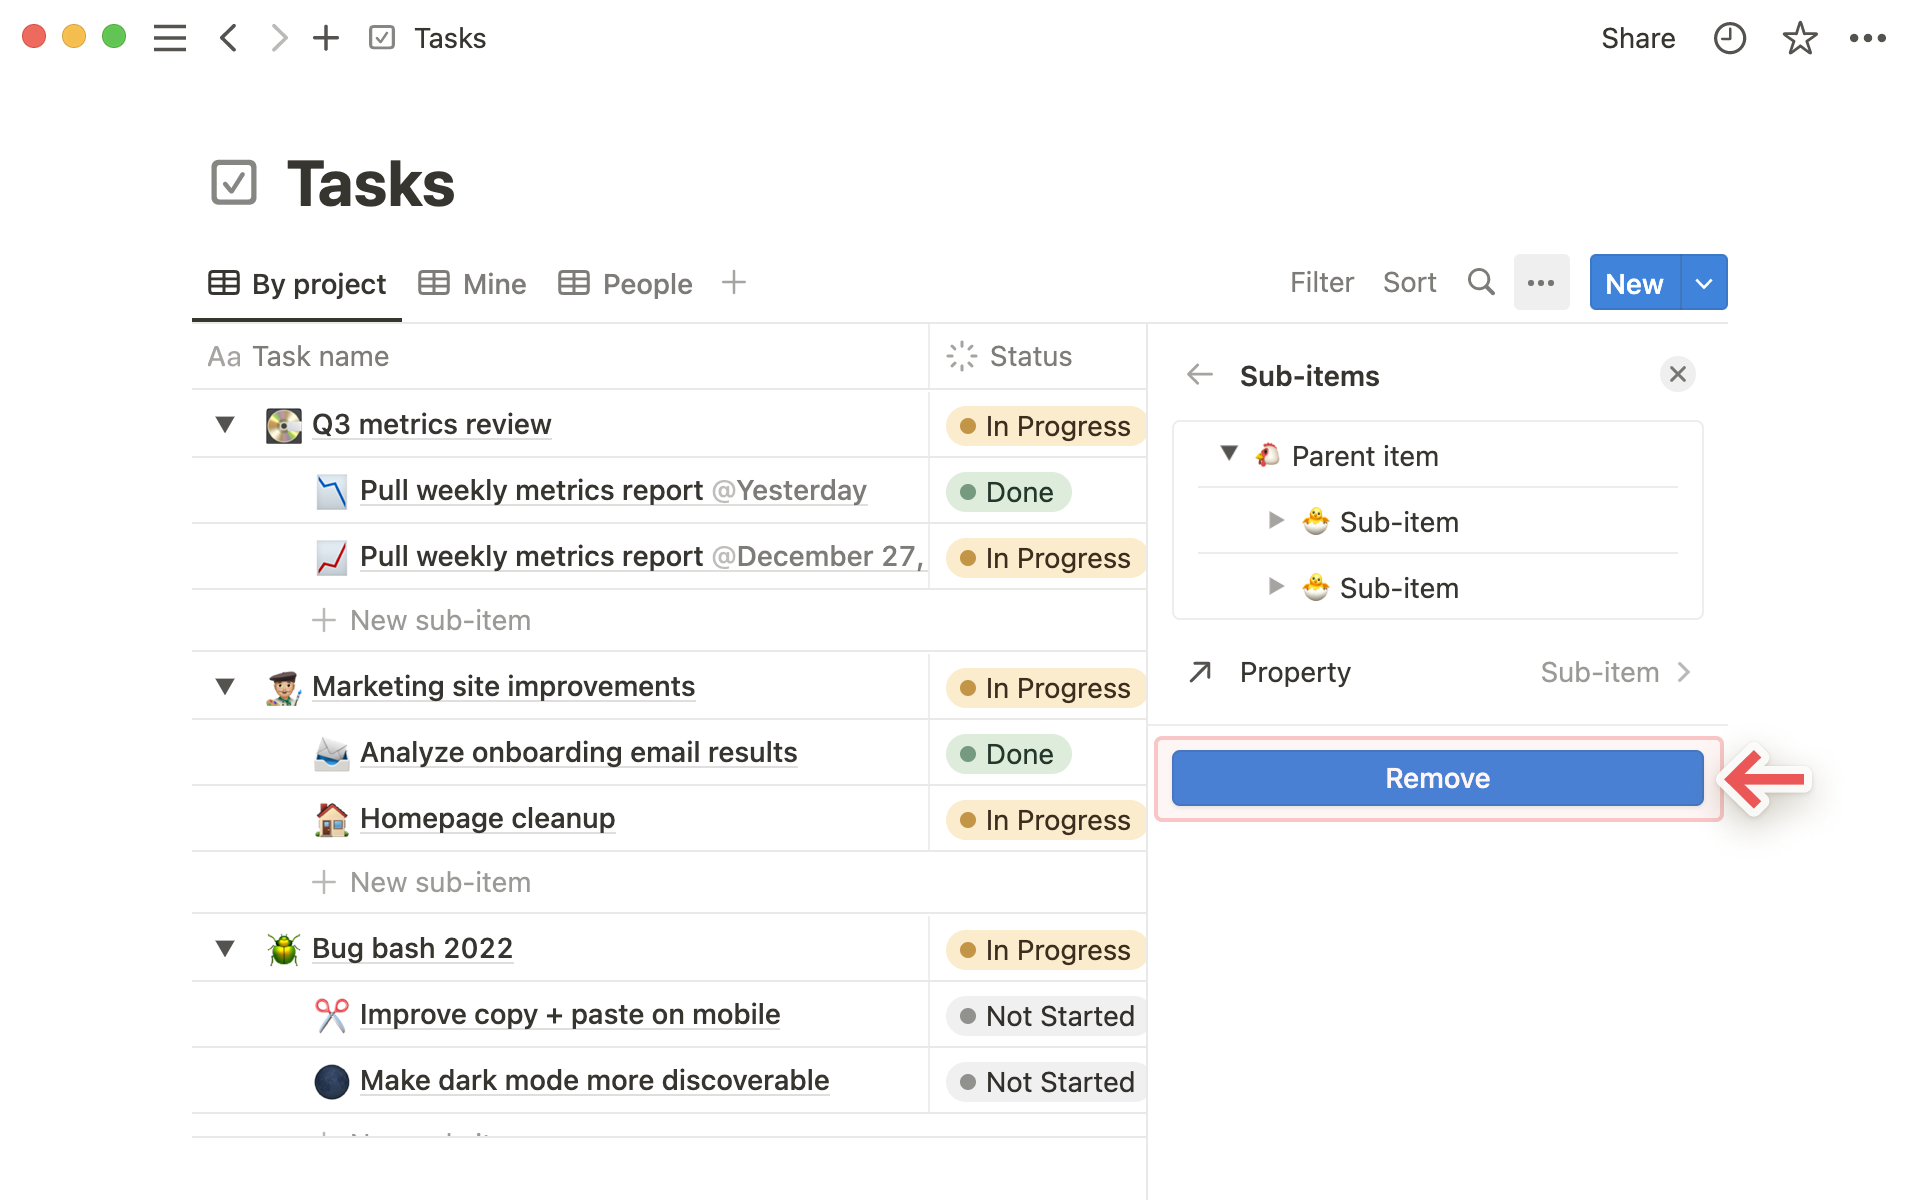The height and width of the screenshot is (1200, 1920).
Task: Click Done status of Analyze onboarding email
Action: [1008, 754]
